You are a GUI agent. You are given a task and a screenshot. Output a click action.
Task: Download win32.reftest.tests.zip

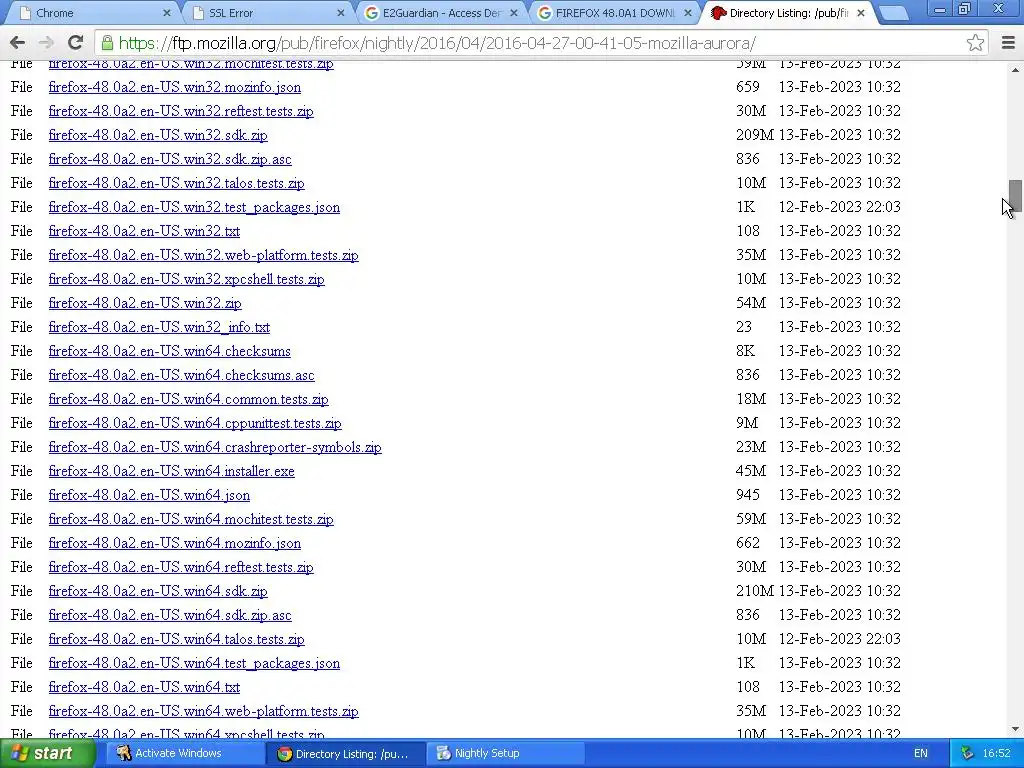point(181,111)
